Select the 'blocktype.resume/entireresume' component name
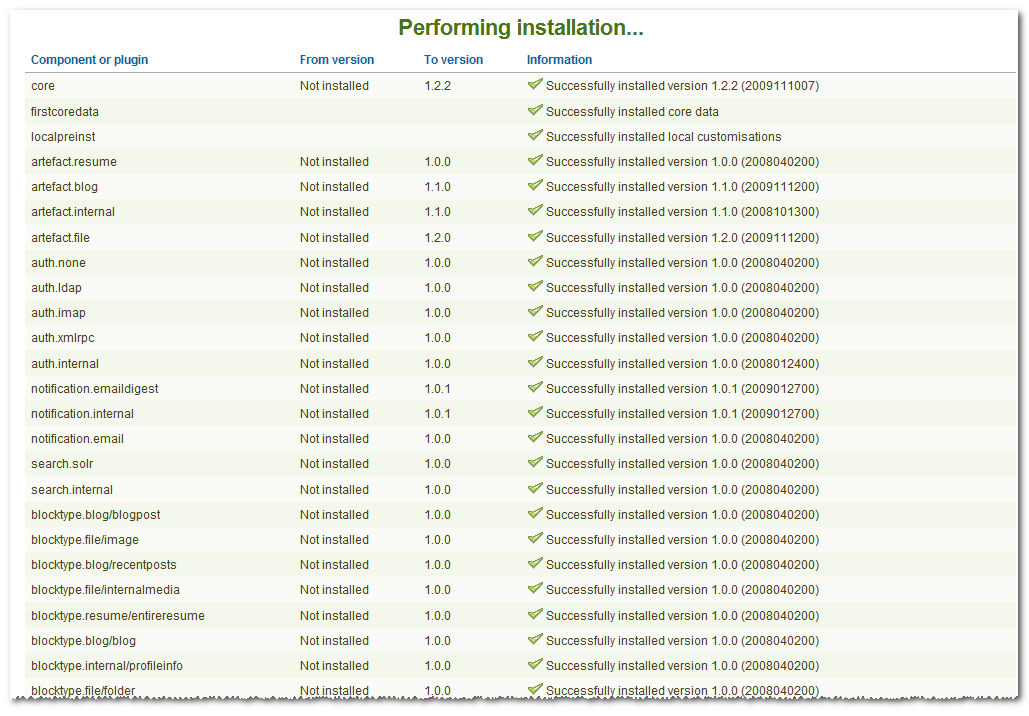The width and height of the screenshot is (1029, 716). [x=118, y=616]
